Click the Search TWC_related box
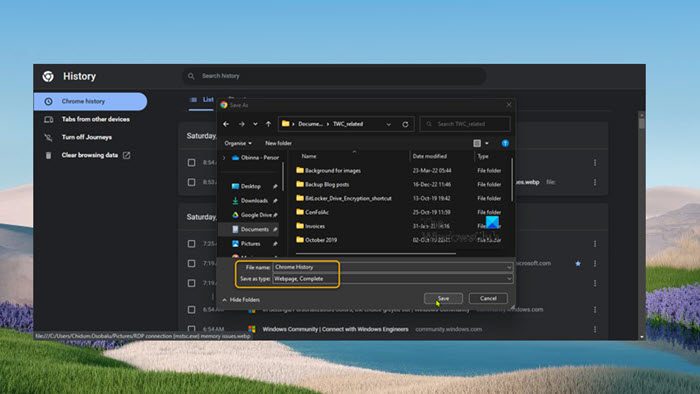This screenshot has width=700, height=394. 465,124
